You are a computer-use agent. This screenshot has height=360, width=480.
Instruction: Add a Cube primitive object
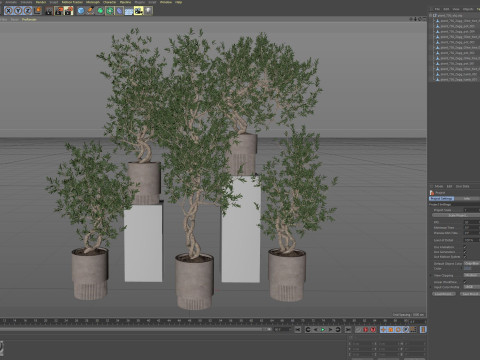point(81,11)
